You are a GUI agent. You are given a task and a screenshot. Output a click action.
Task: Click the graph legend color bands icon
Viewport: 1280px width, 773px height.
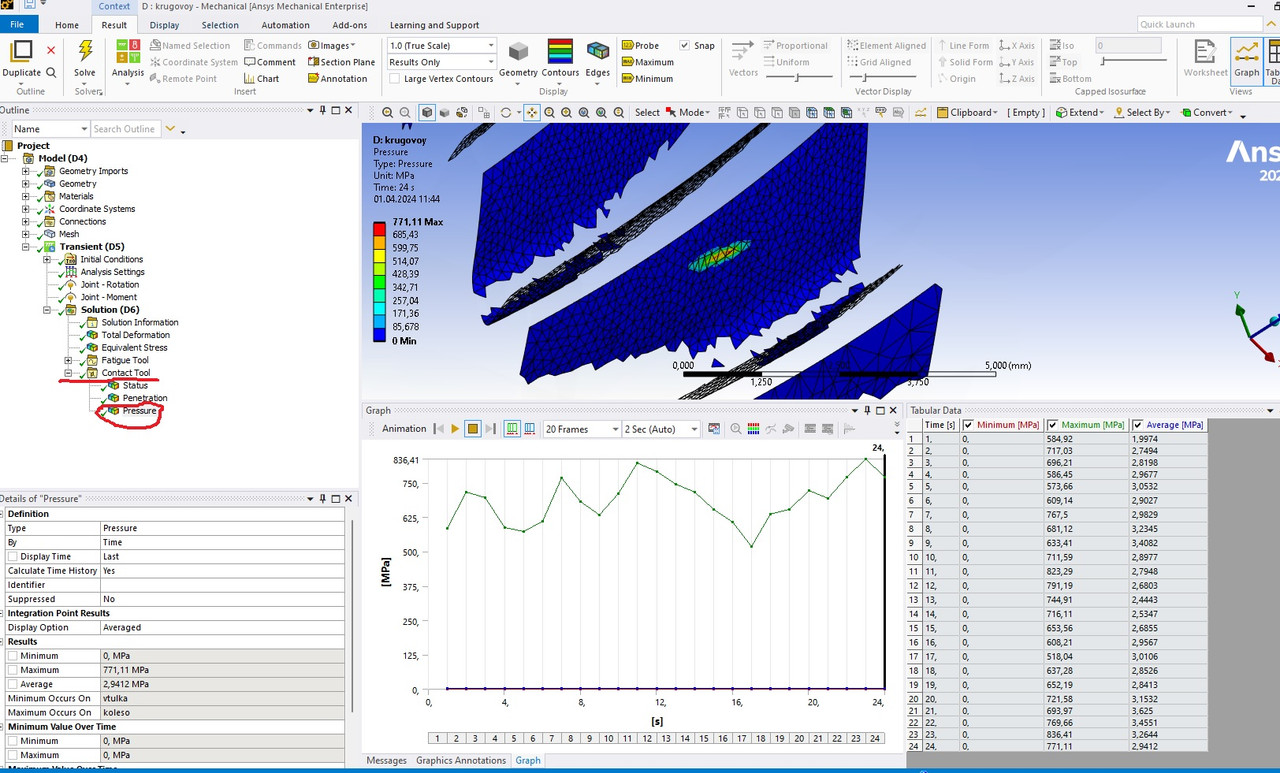pyautogui.click(x=754, y=429)
